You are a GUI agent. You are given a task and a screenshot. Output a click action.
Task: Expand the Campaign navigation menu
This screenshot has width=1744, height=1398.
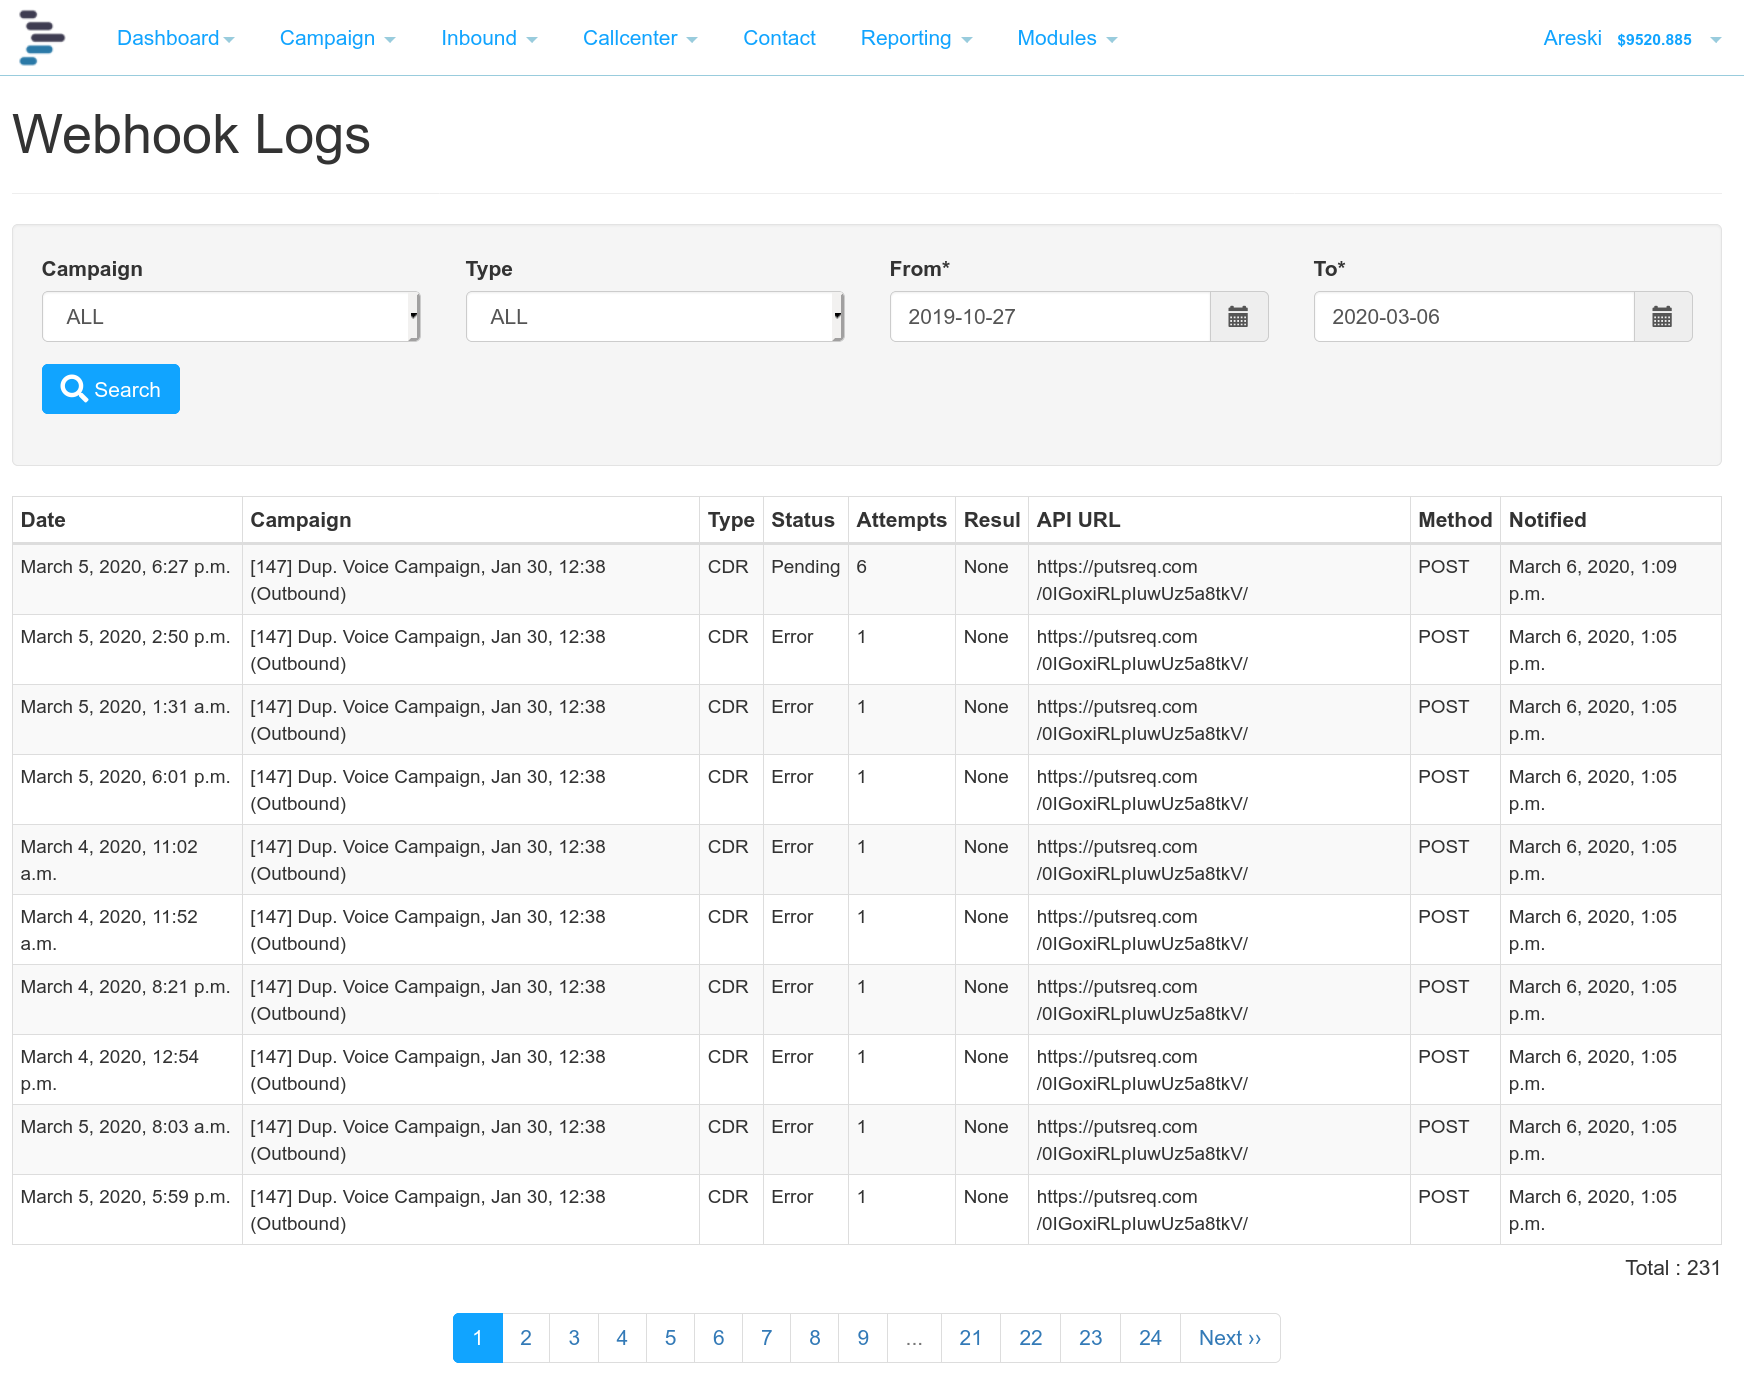pos(338,38)
